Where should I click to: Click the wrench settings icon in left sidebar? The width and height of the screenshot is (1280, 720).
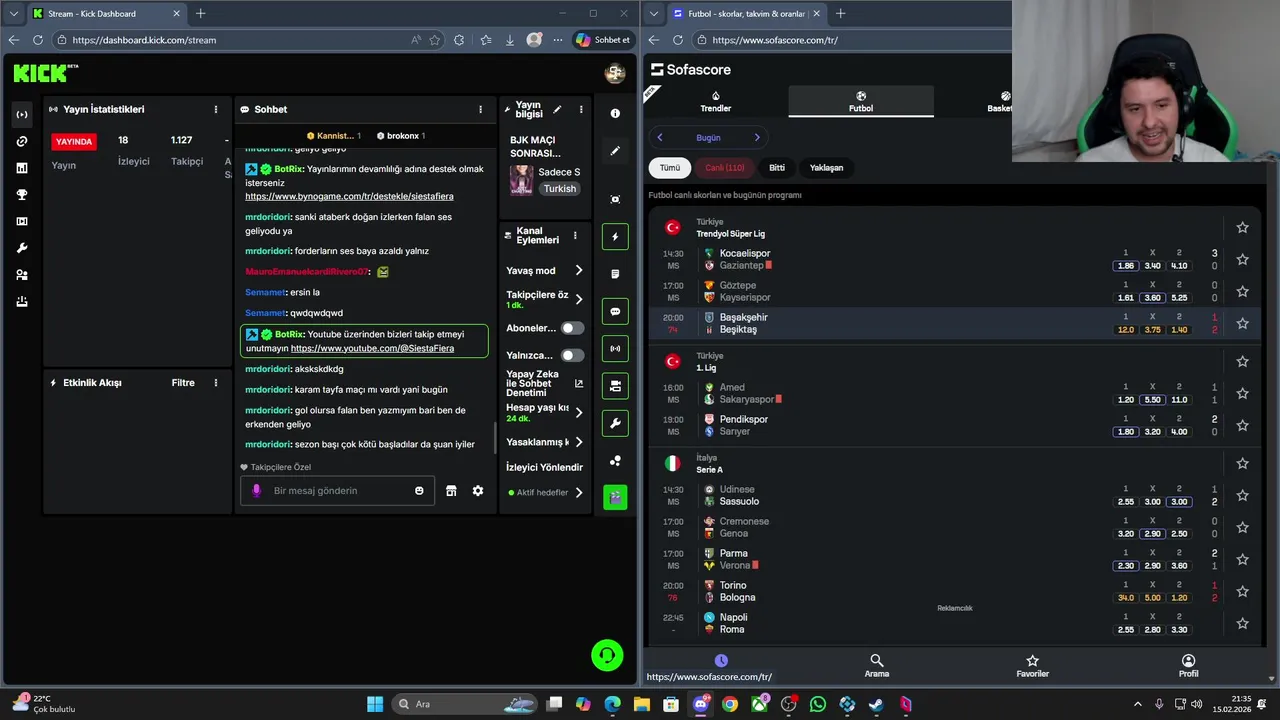pyautogui.click(x=22, y=248)
